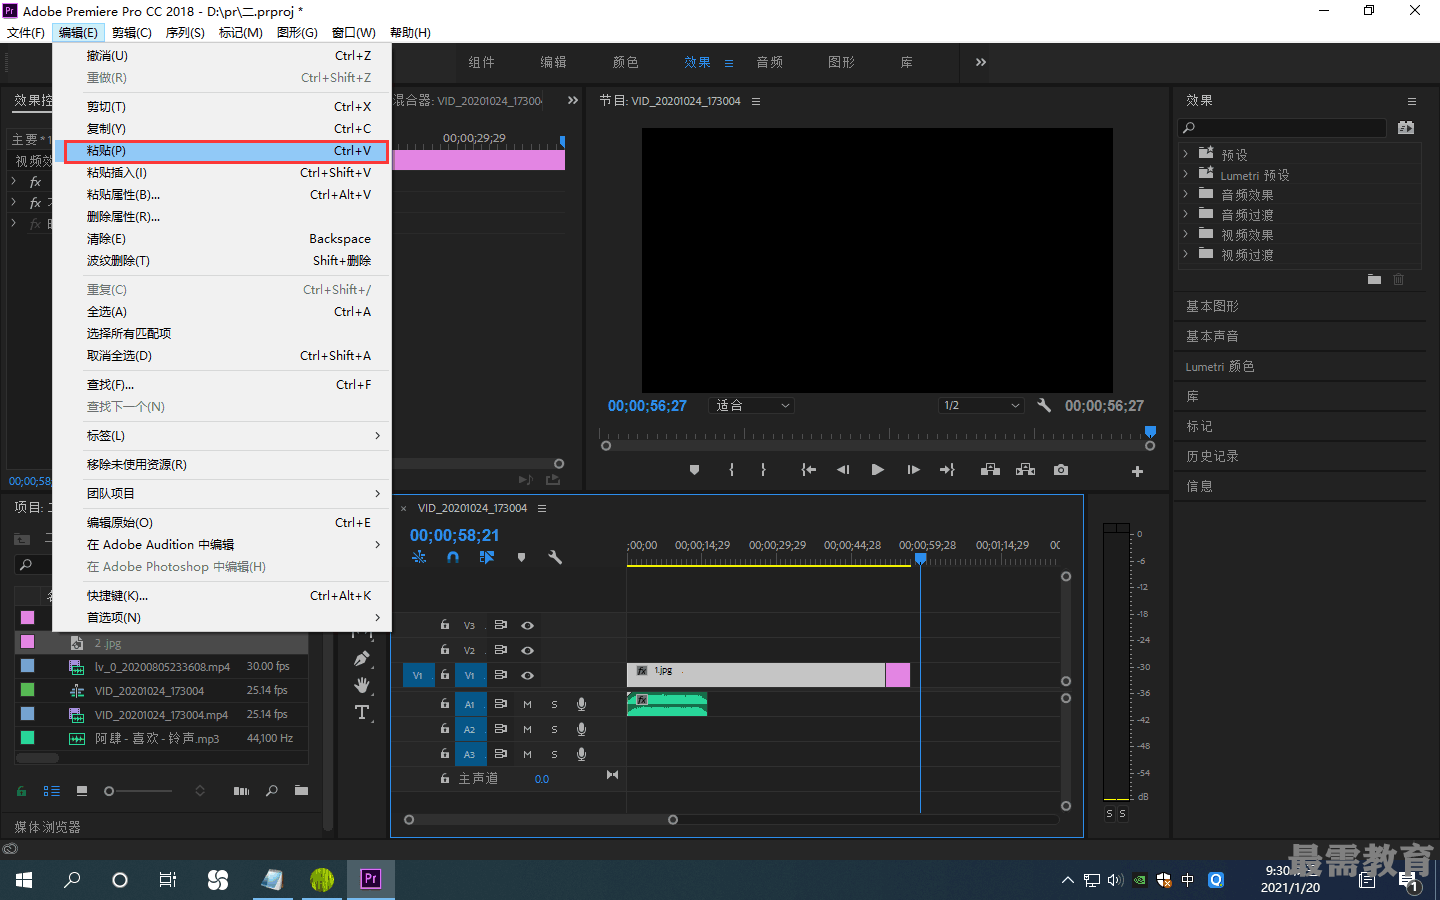The image size is (1440, 900).
Task: Toggle V2 track output eye
Action: [527, 650]
